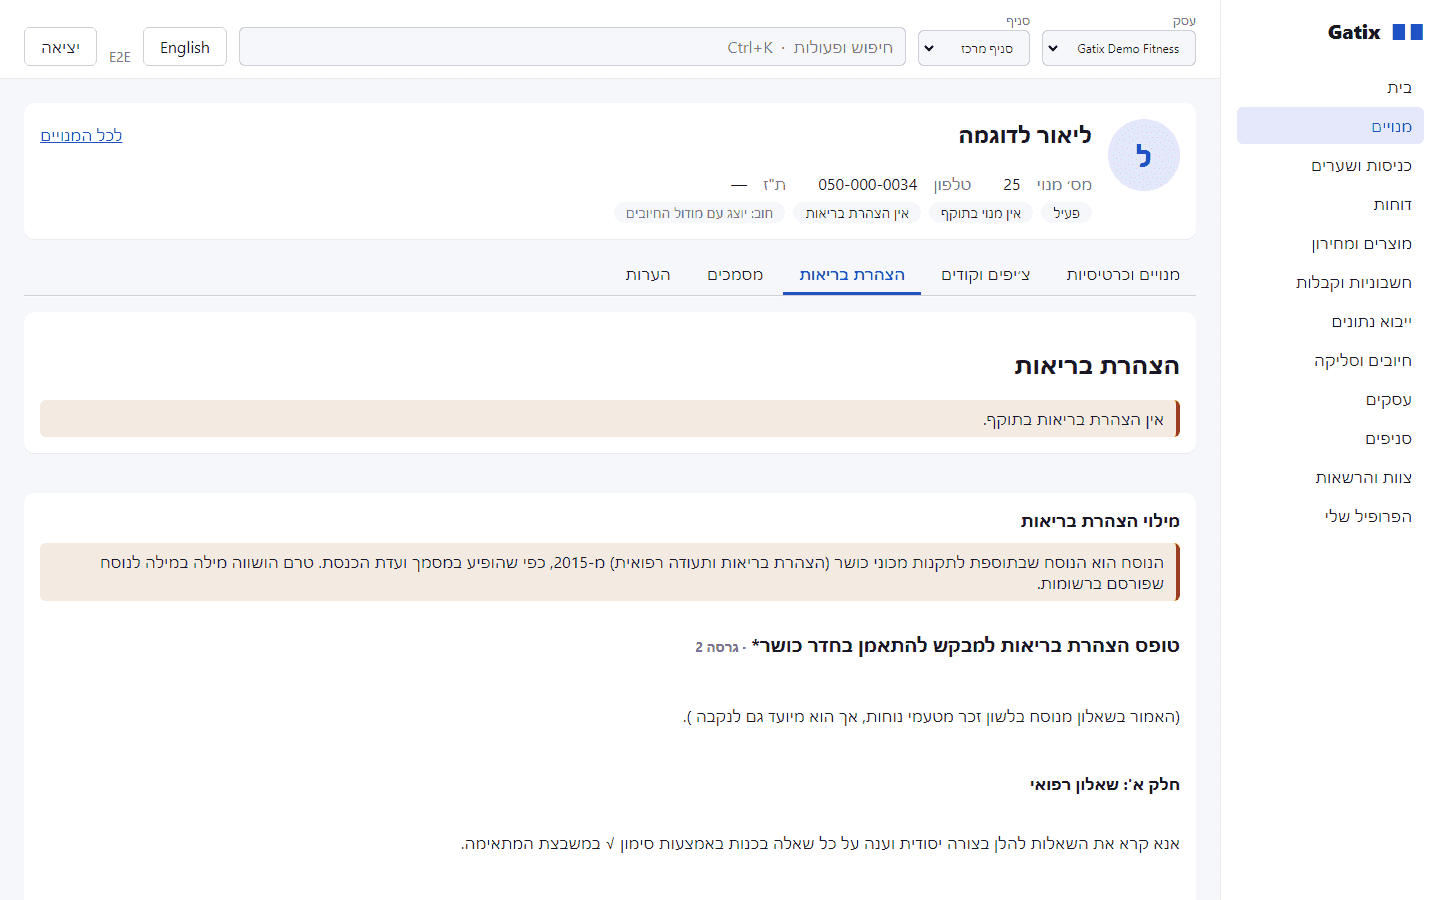Open צוות והרשאות in the sidebar
Screen dimensions: 1440x900
1330,478
